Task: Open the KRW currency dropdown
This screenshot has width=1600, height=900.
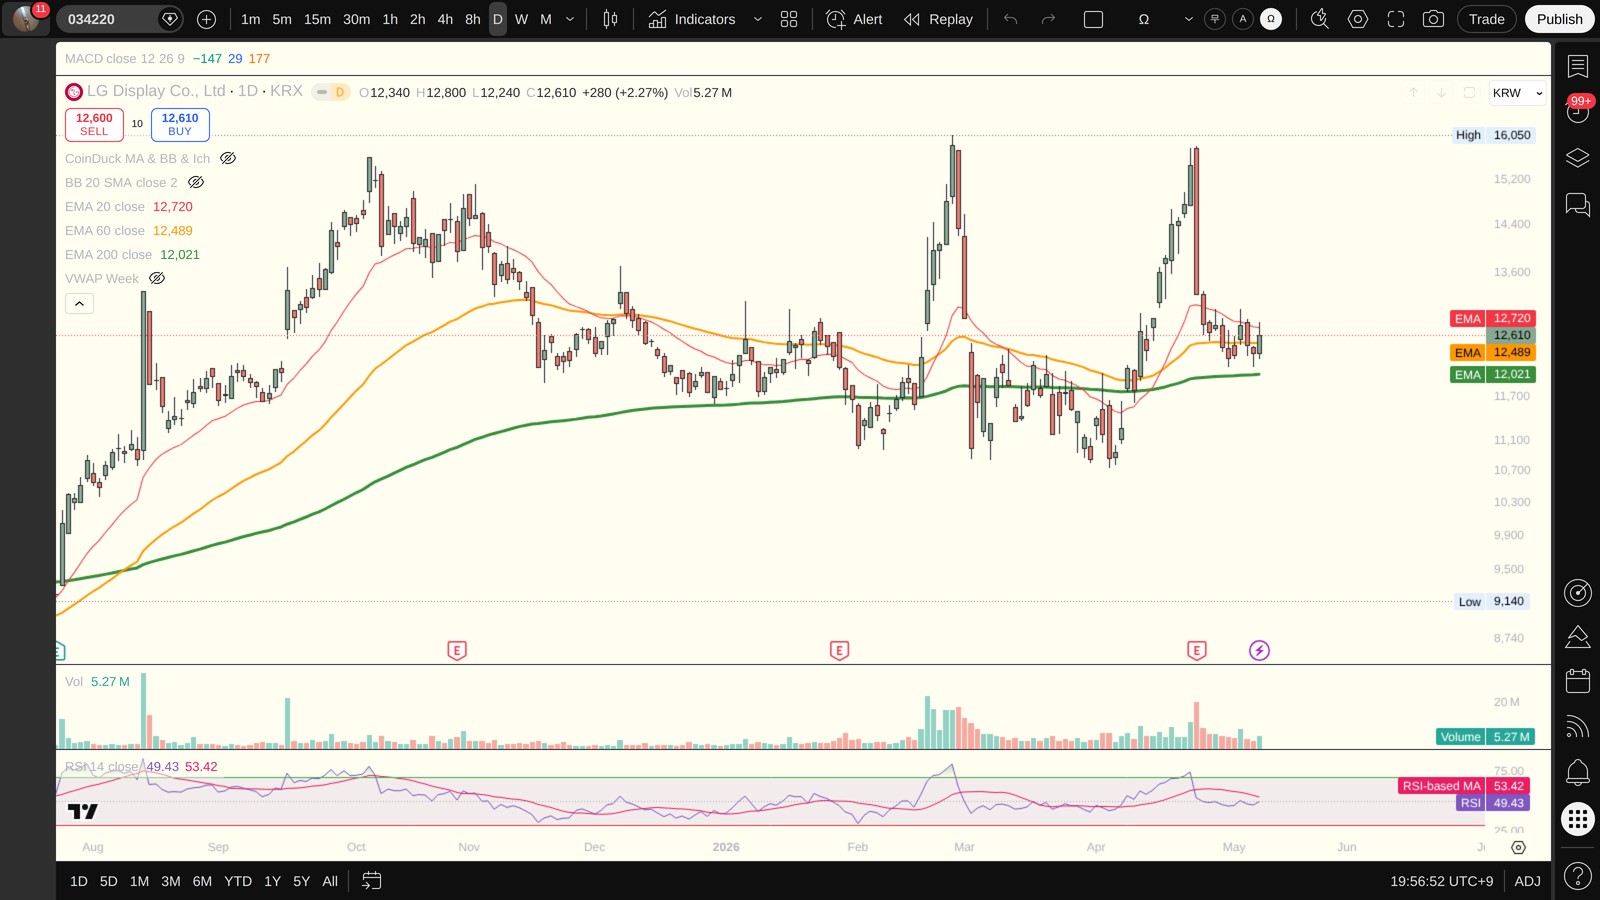Action: pos(1517,93)
